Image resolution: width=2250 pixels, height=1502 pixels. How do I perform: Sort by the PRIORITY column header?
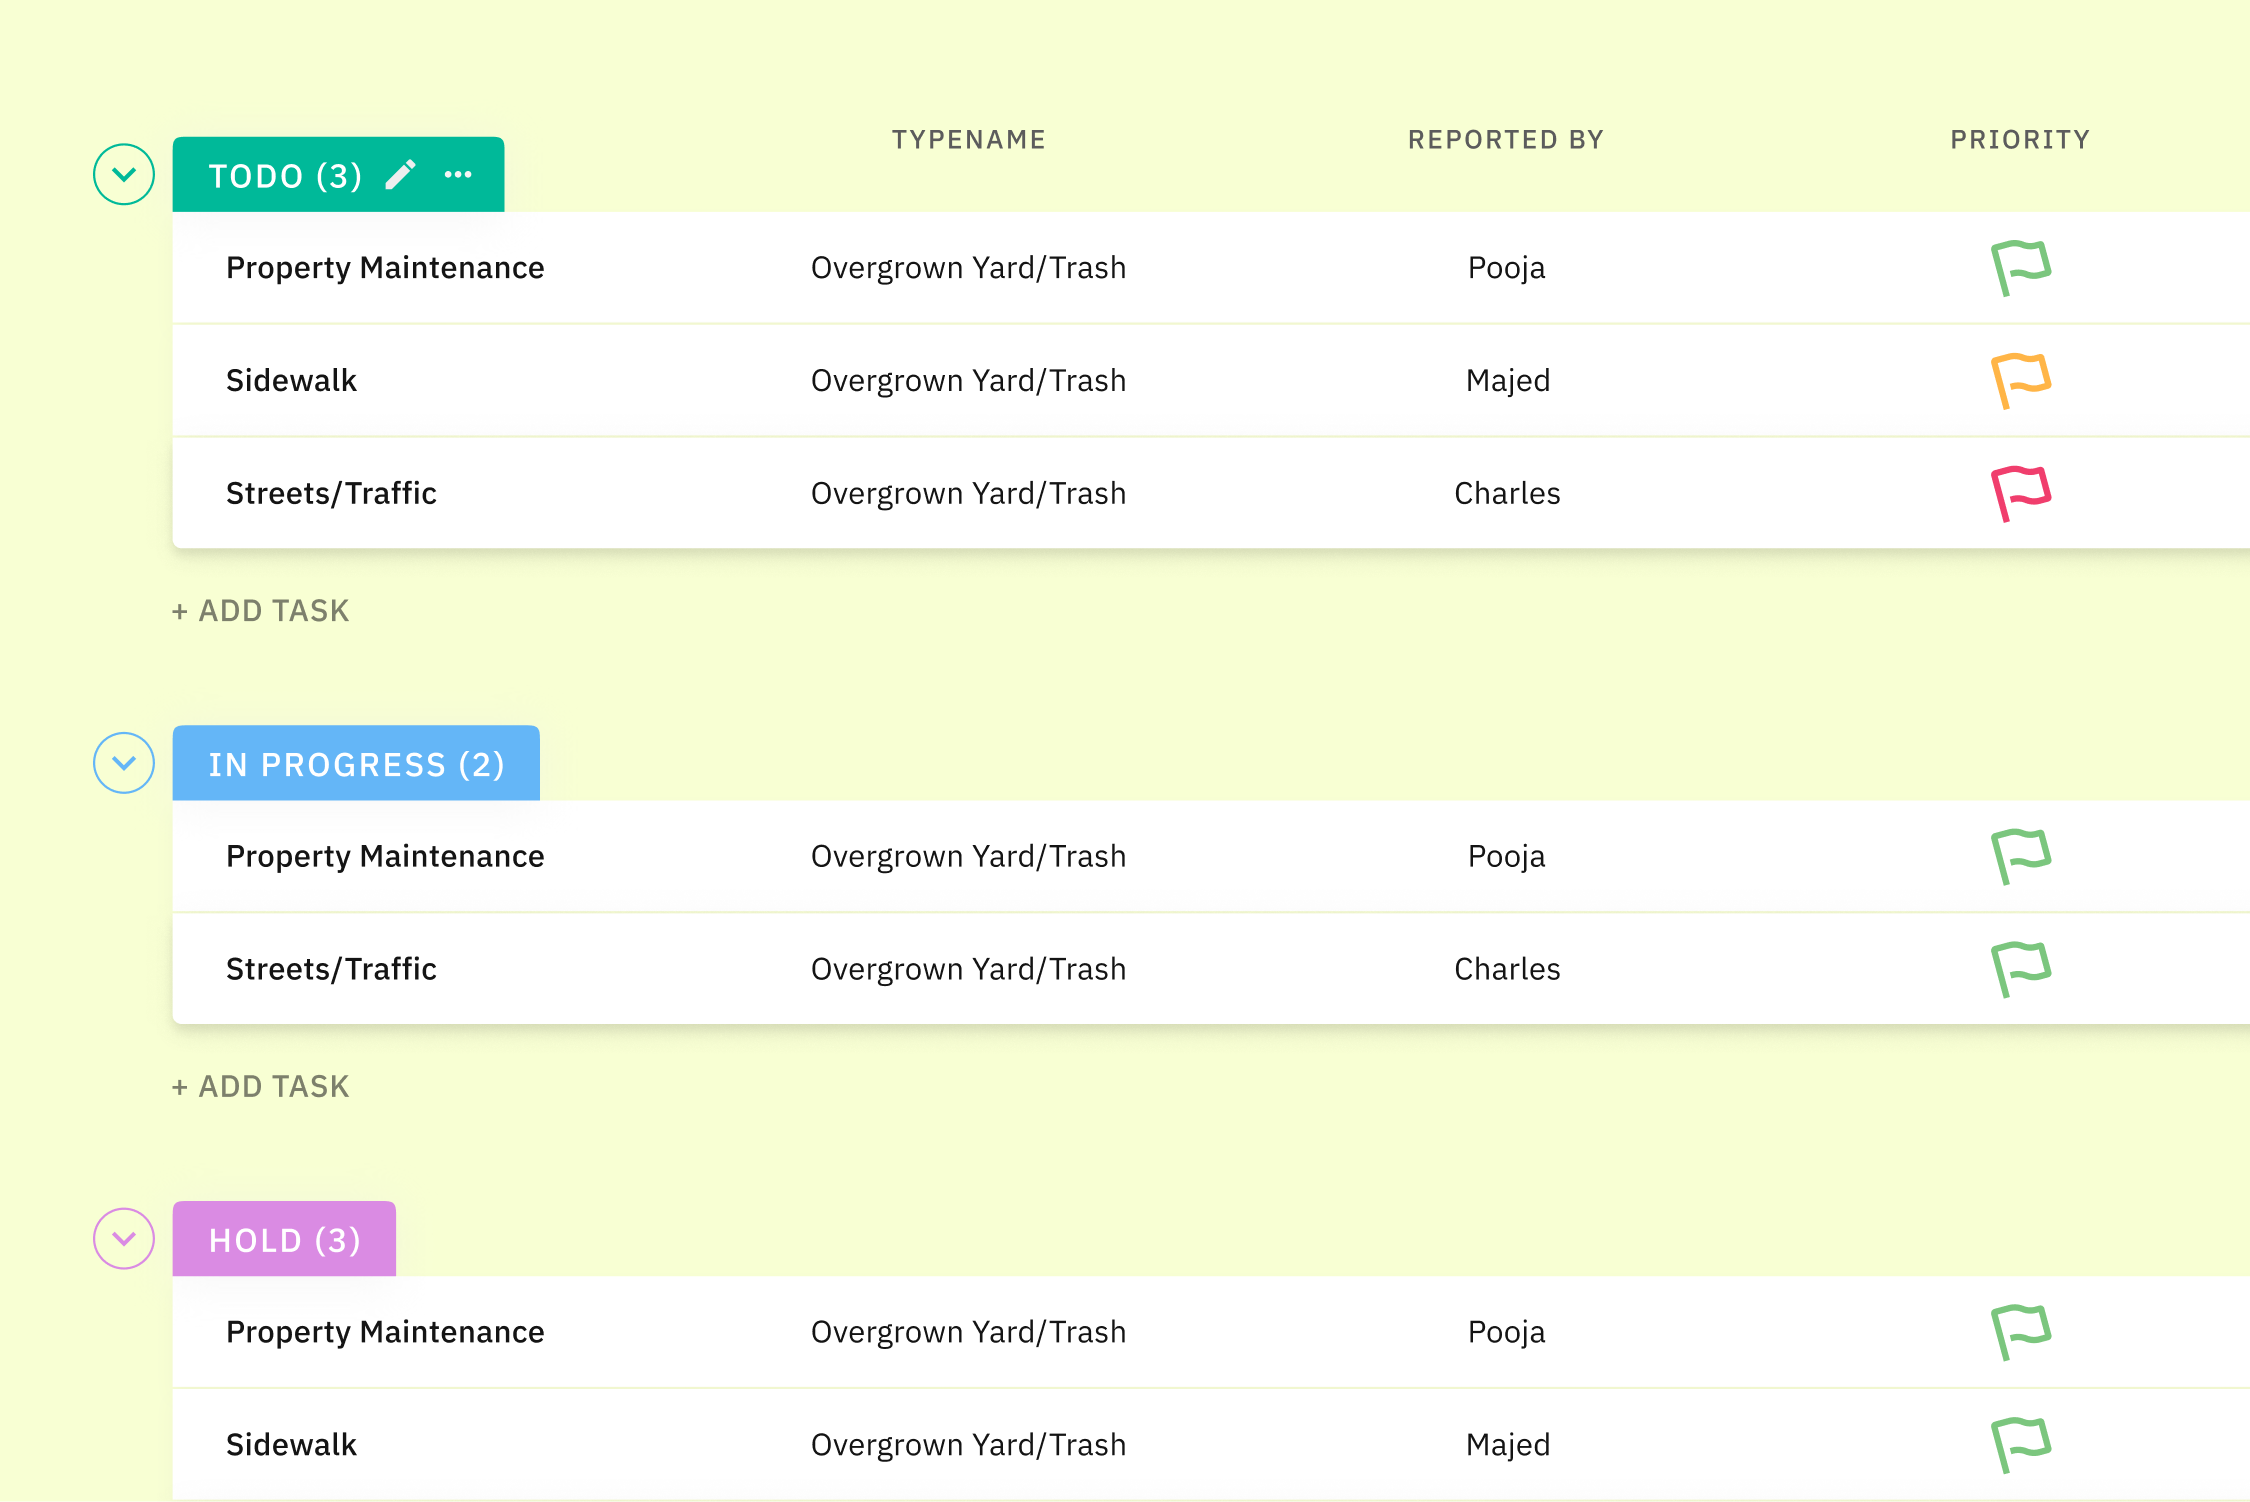pyautogui.click(x=2020, y=140)
